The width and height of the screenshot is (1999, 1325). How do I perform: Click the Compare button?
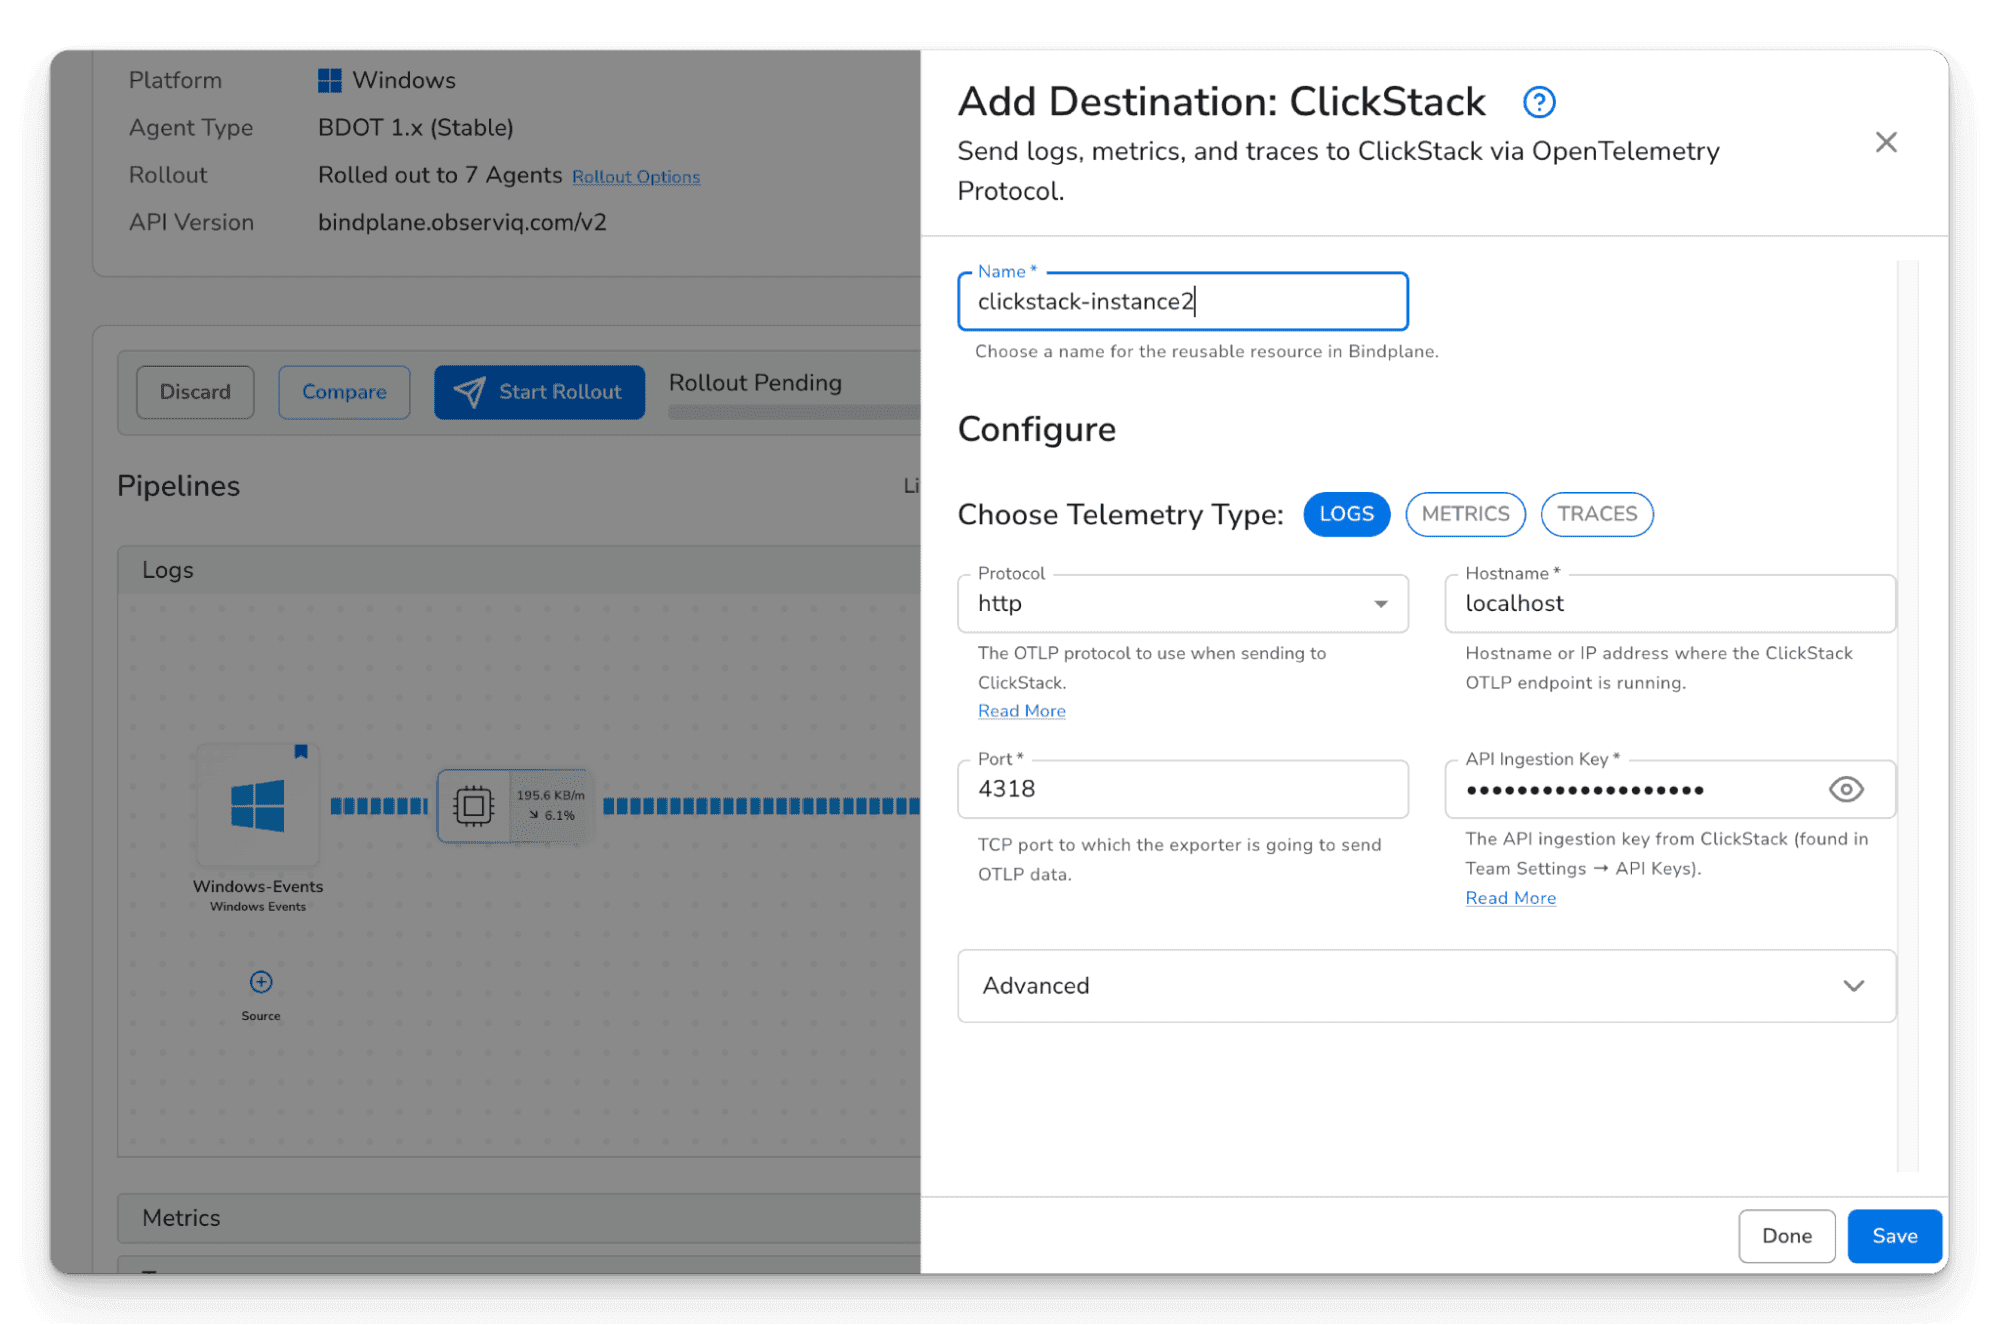point(344,392)
